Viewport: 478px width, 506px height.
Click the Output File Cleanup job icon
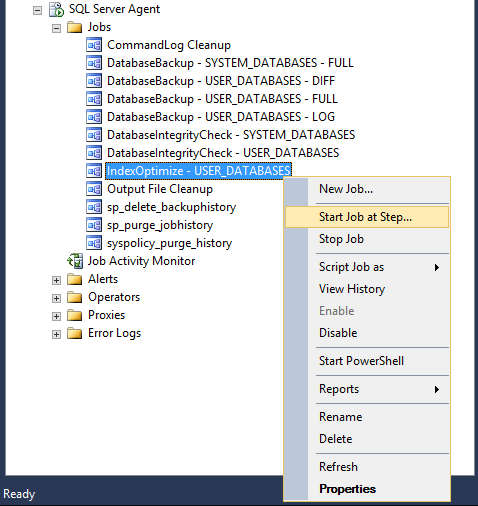point(94,189)
